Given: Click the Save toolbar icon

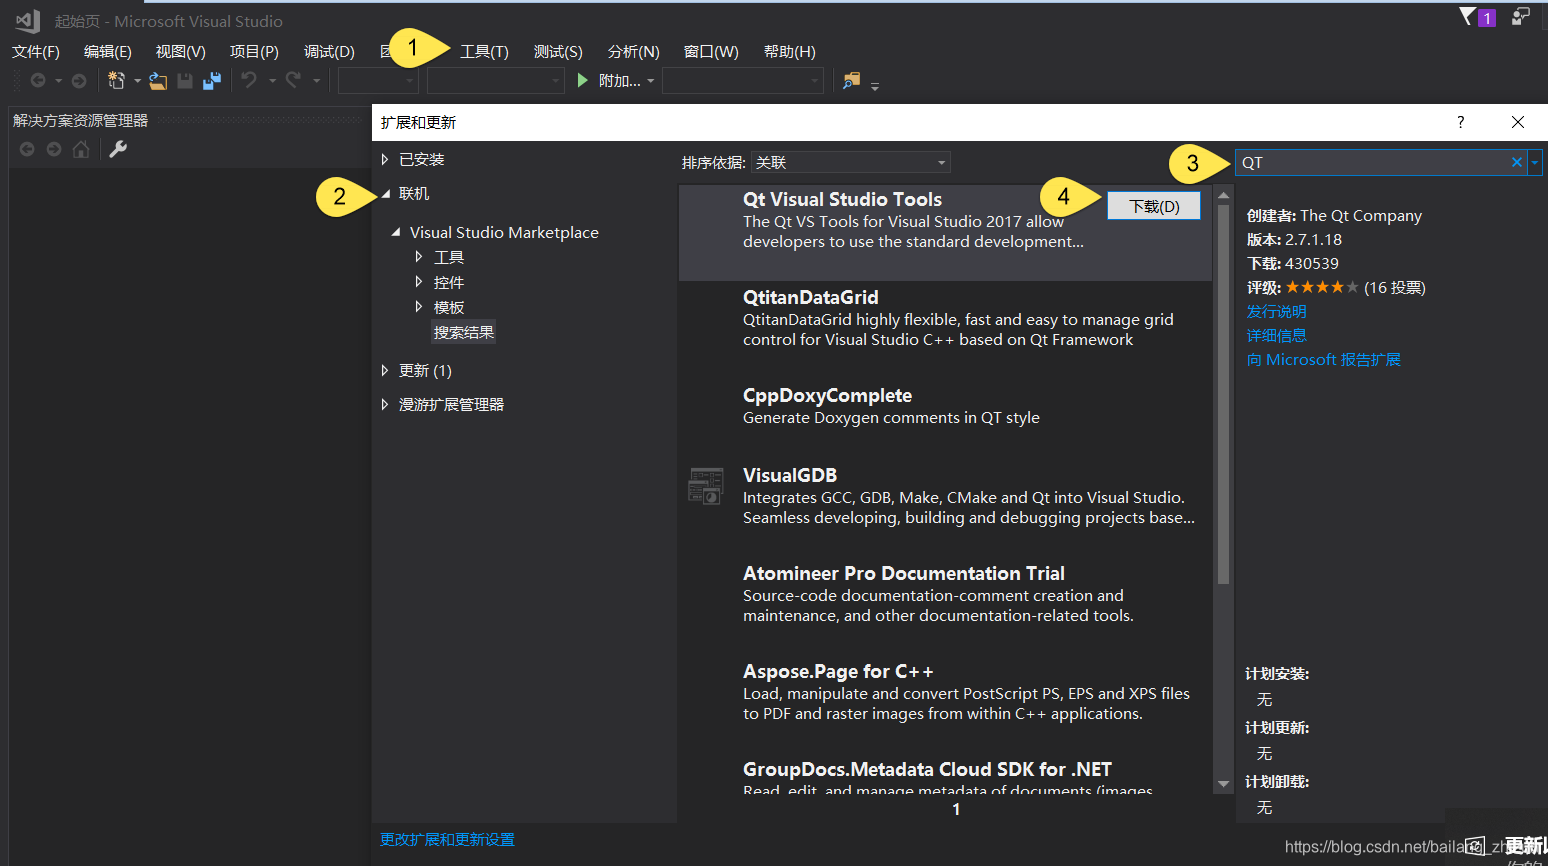Looking at the screenshot, I should tap(185, 81).
